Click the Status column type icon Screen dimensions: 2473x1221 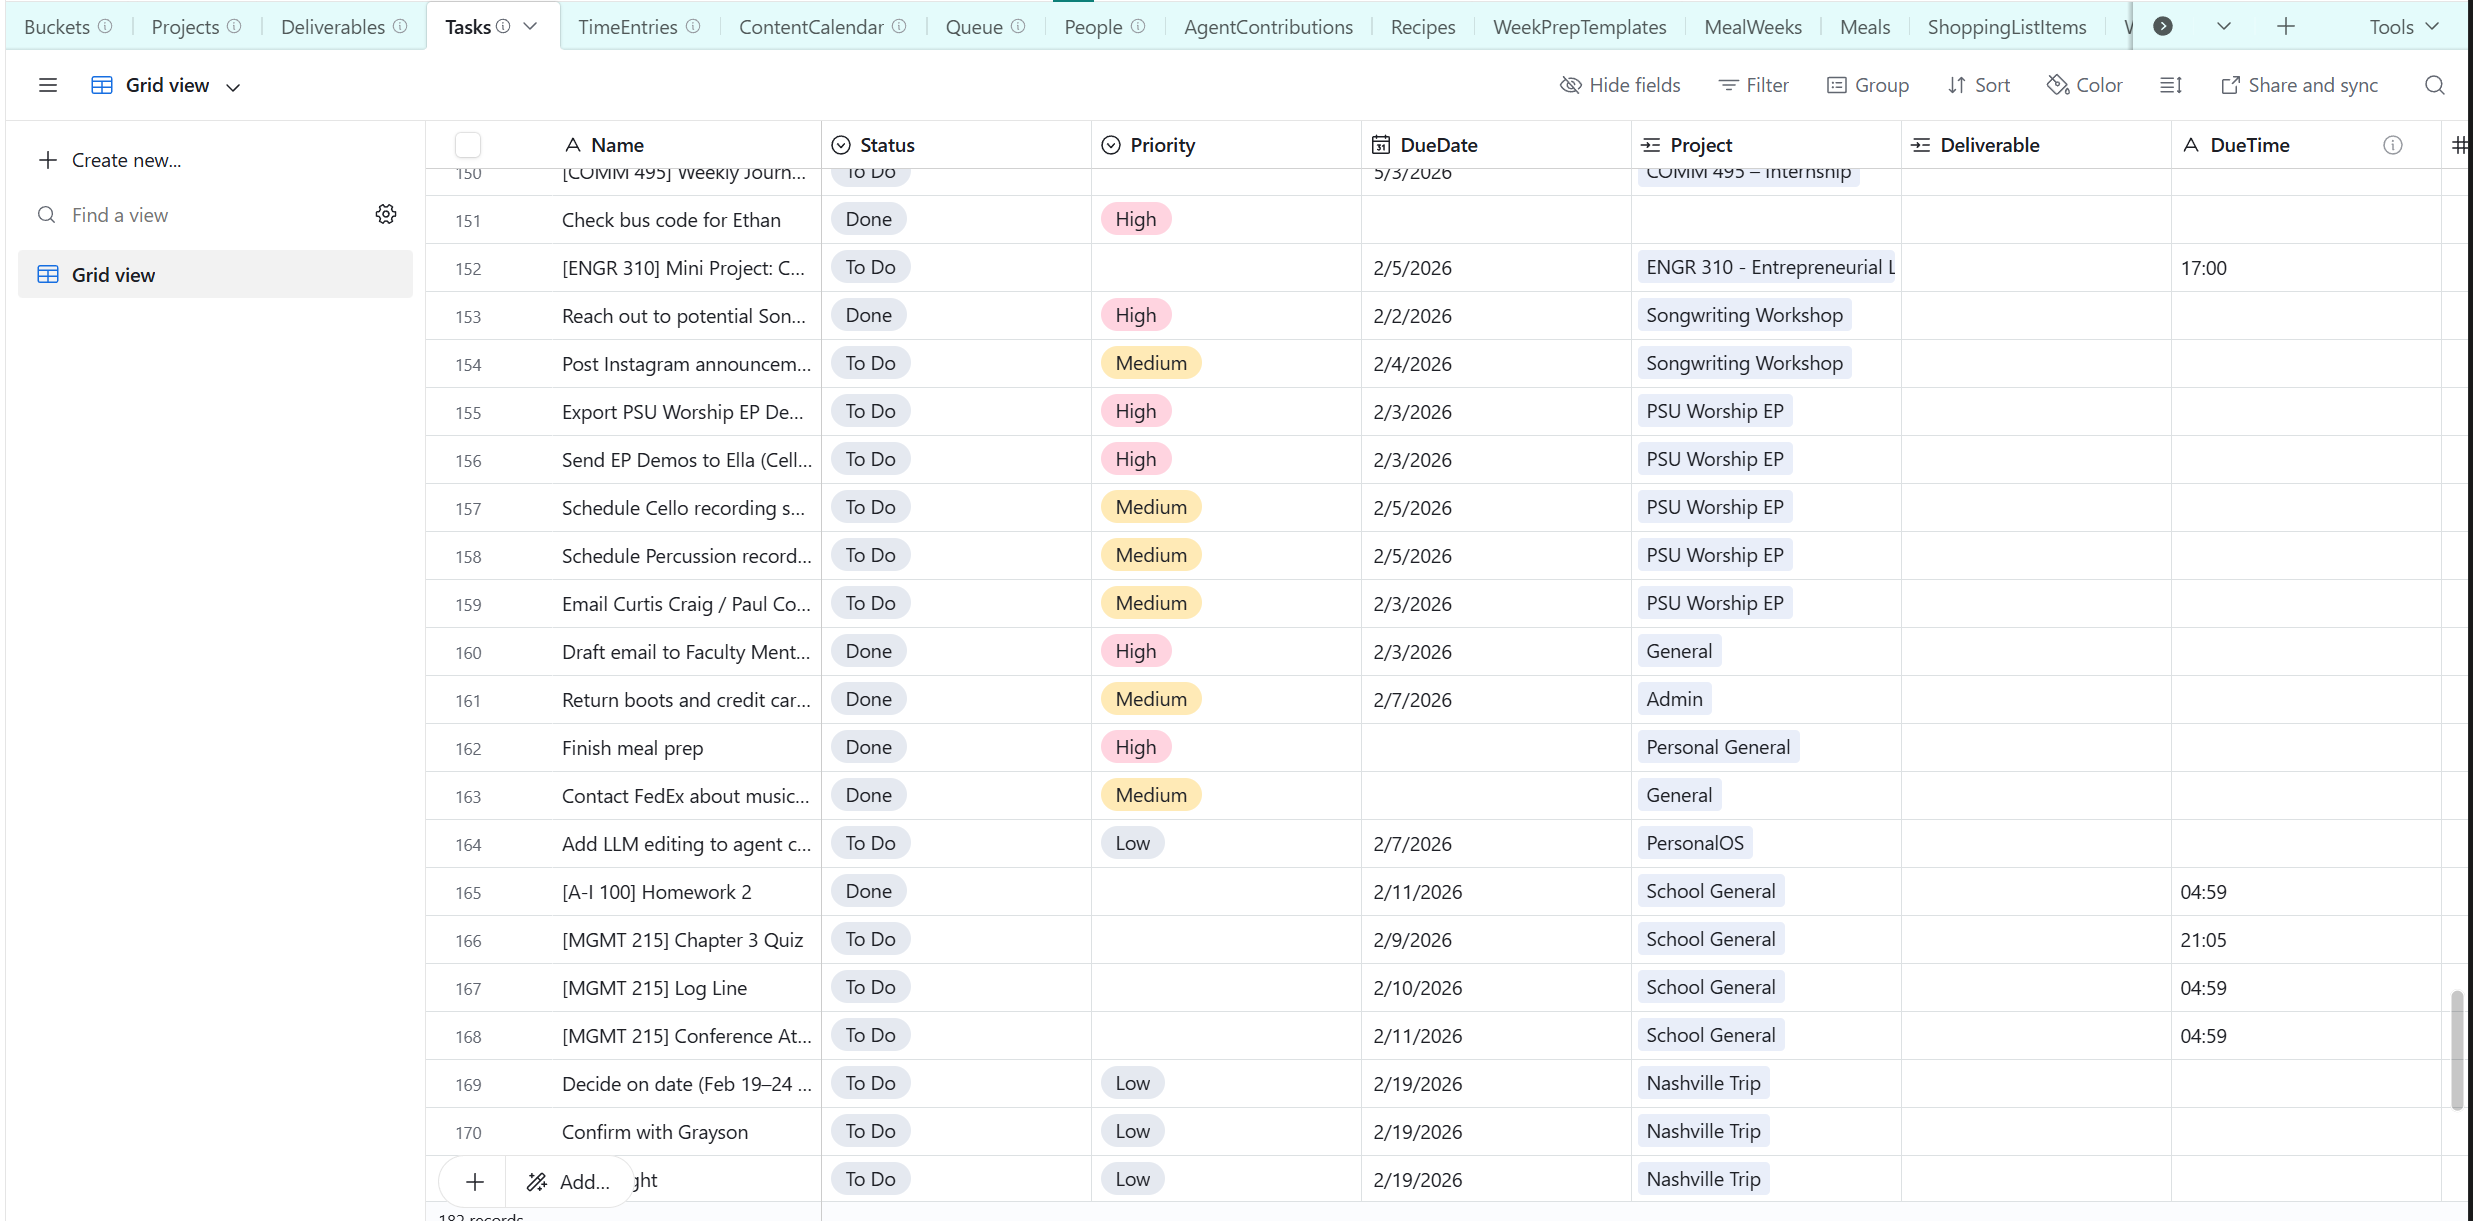click(841, 145)
